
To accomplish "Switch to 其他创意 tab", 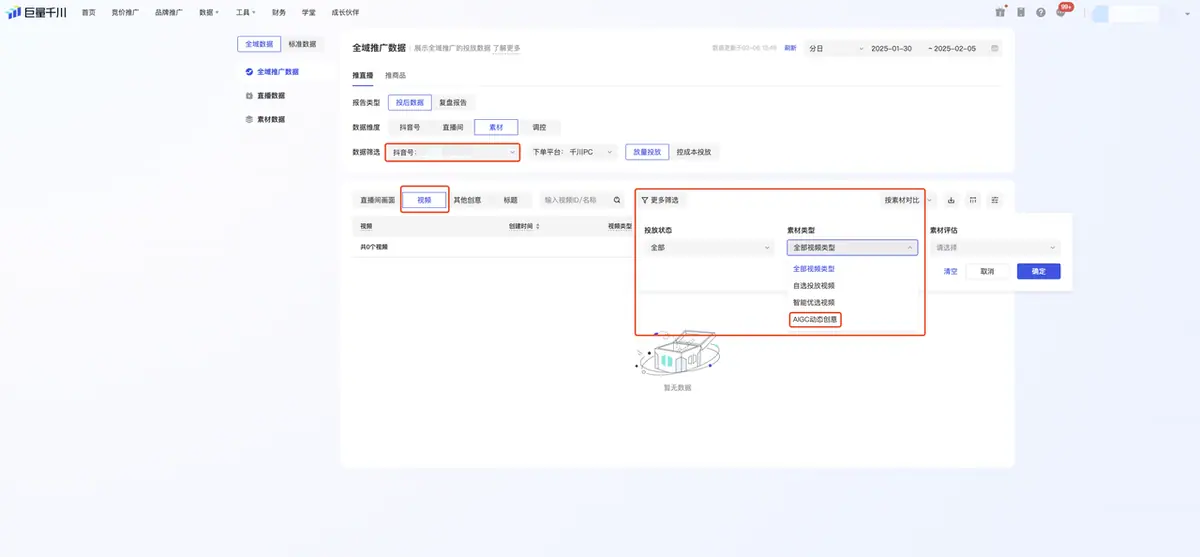I will (467, 200).
